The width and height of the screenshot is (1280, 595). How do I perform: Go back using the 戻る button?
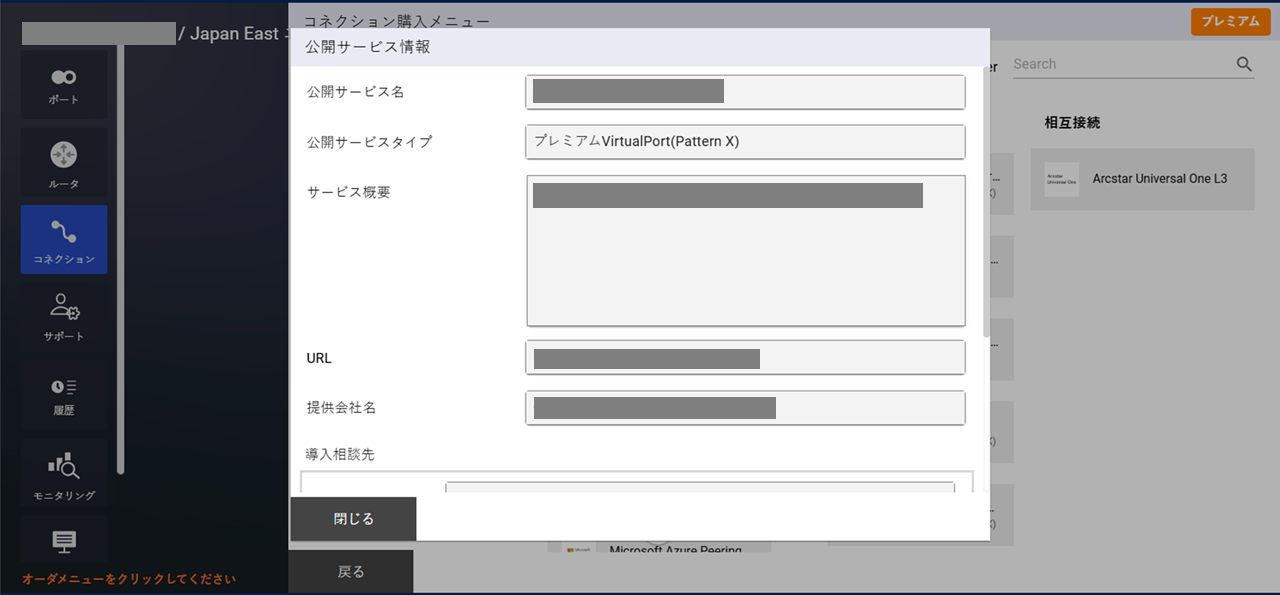pos(352,571)
